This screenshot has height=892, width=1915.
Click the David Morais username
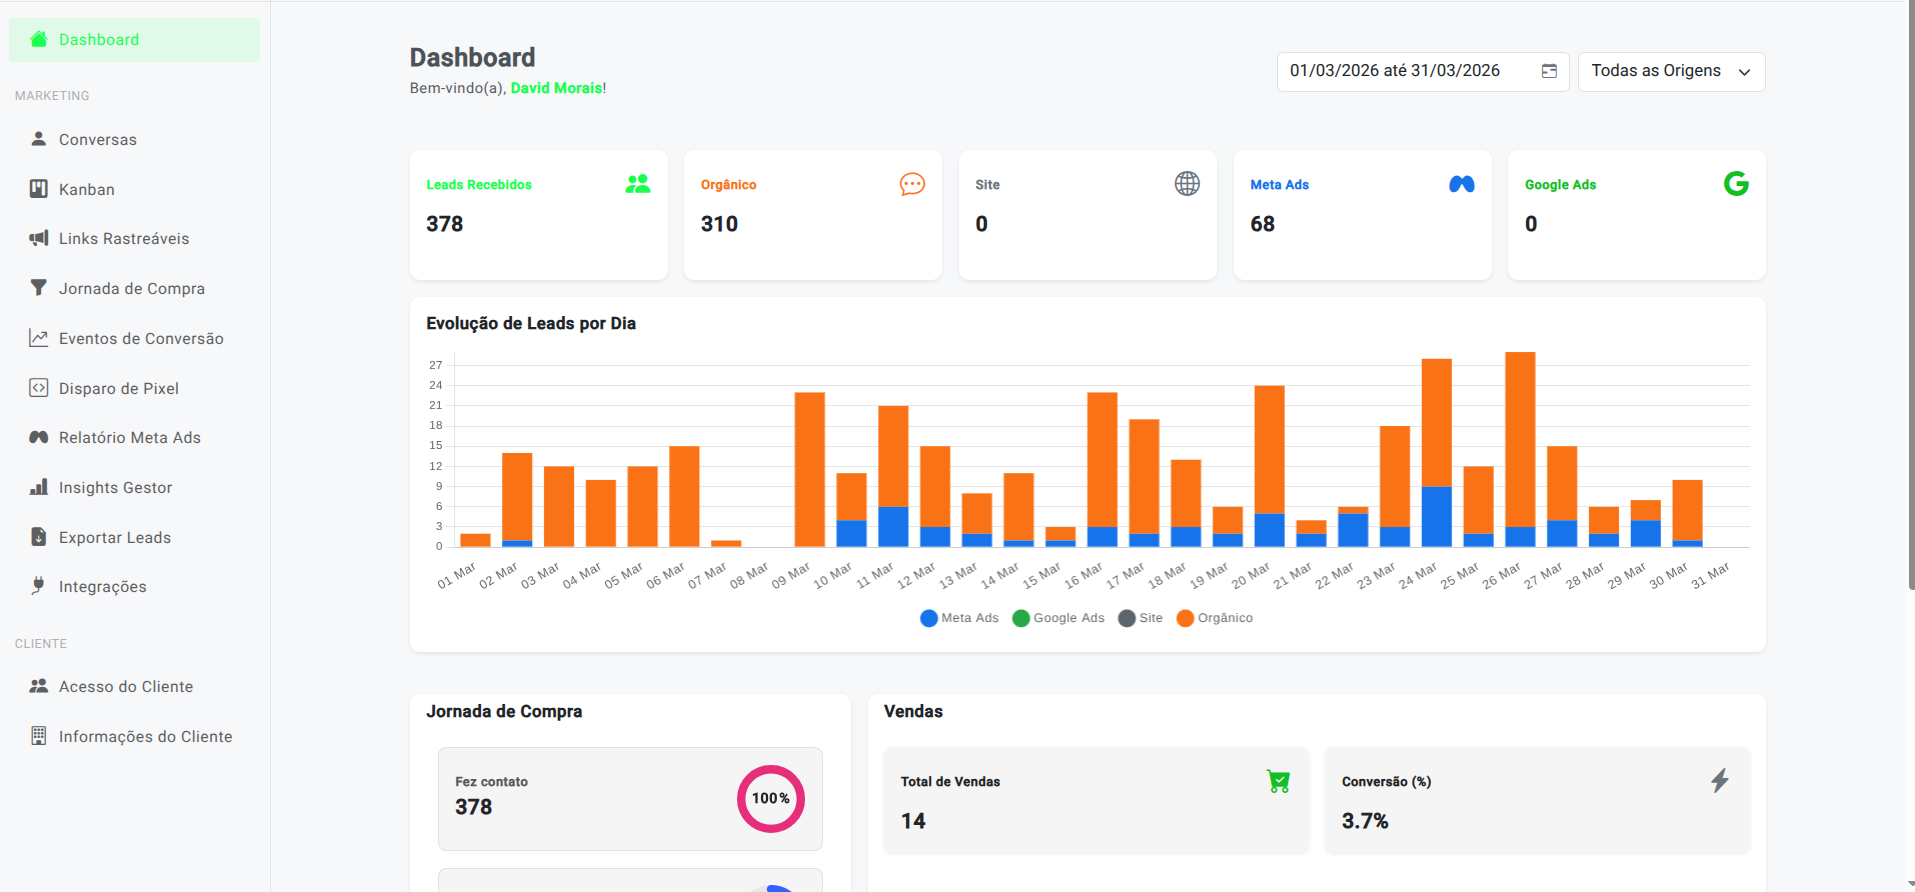pyautogui.click(x=556, y=88)
